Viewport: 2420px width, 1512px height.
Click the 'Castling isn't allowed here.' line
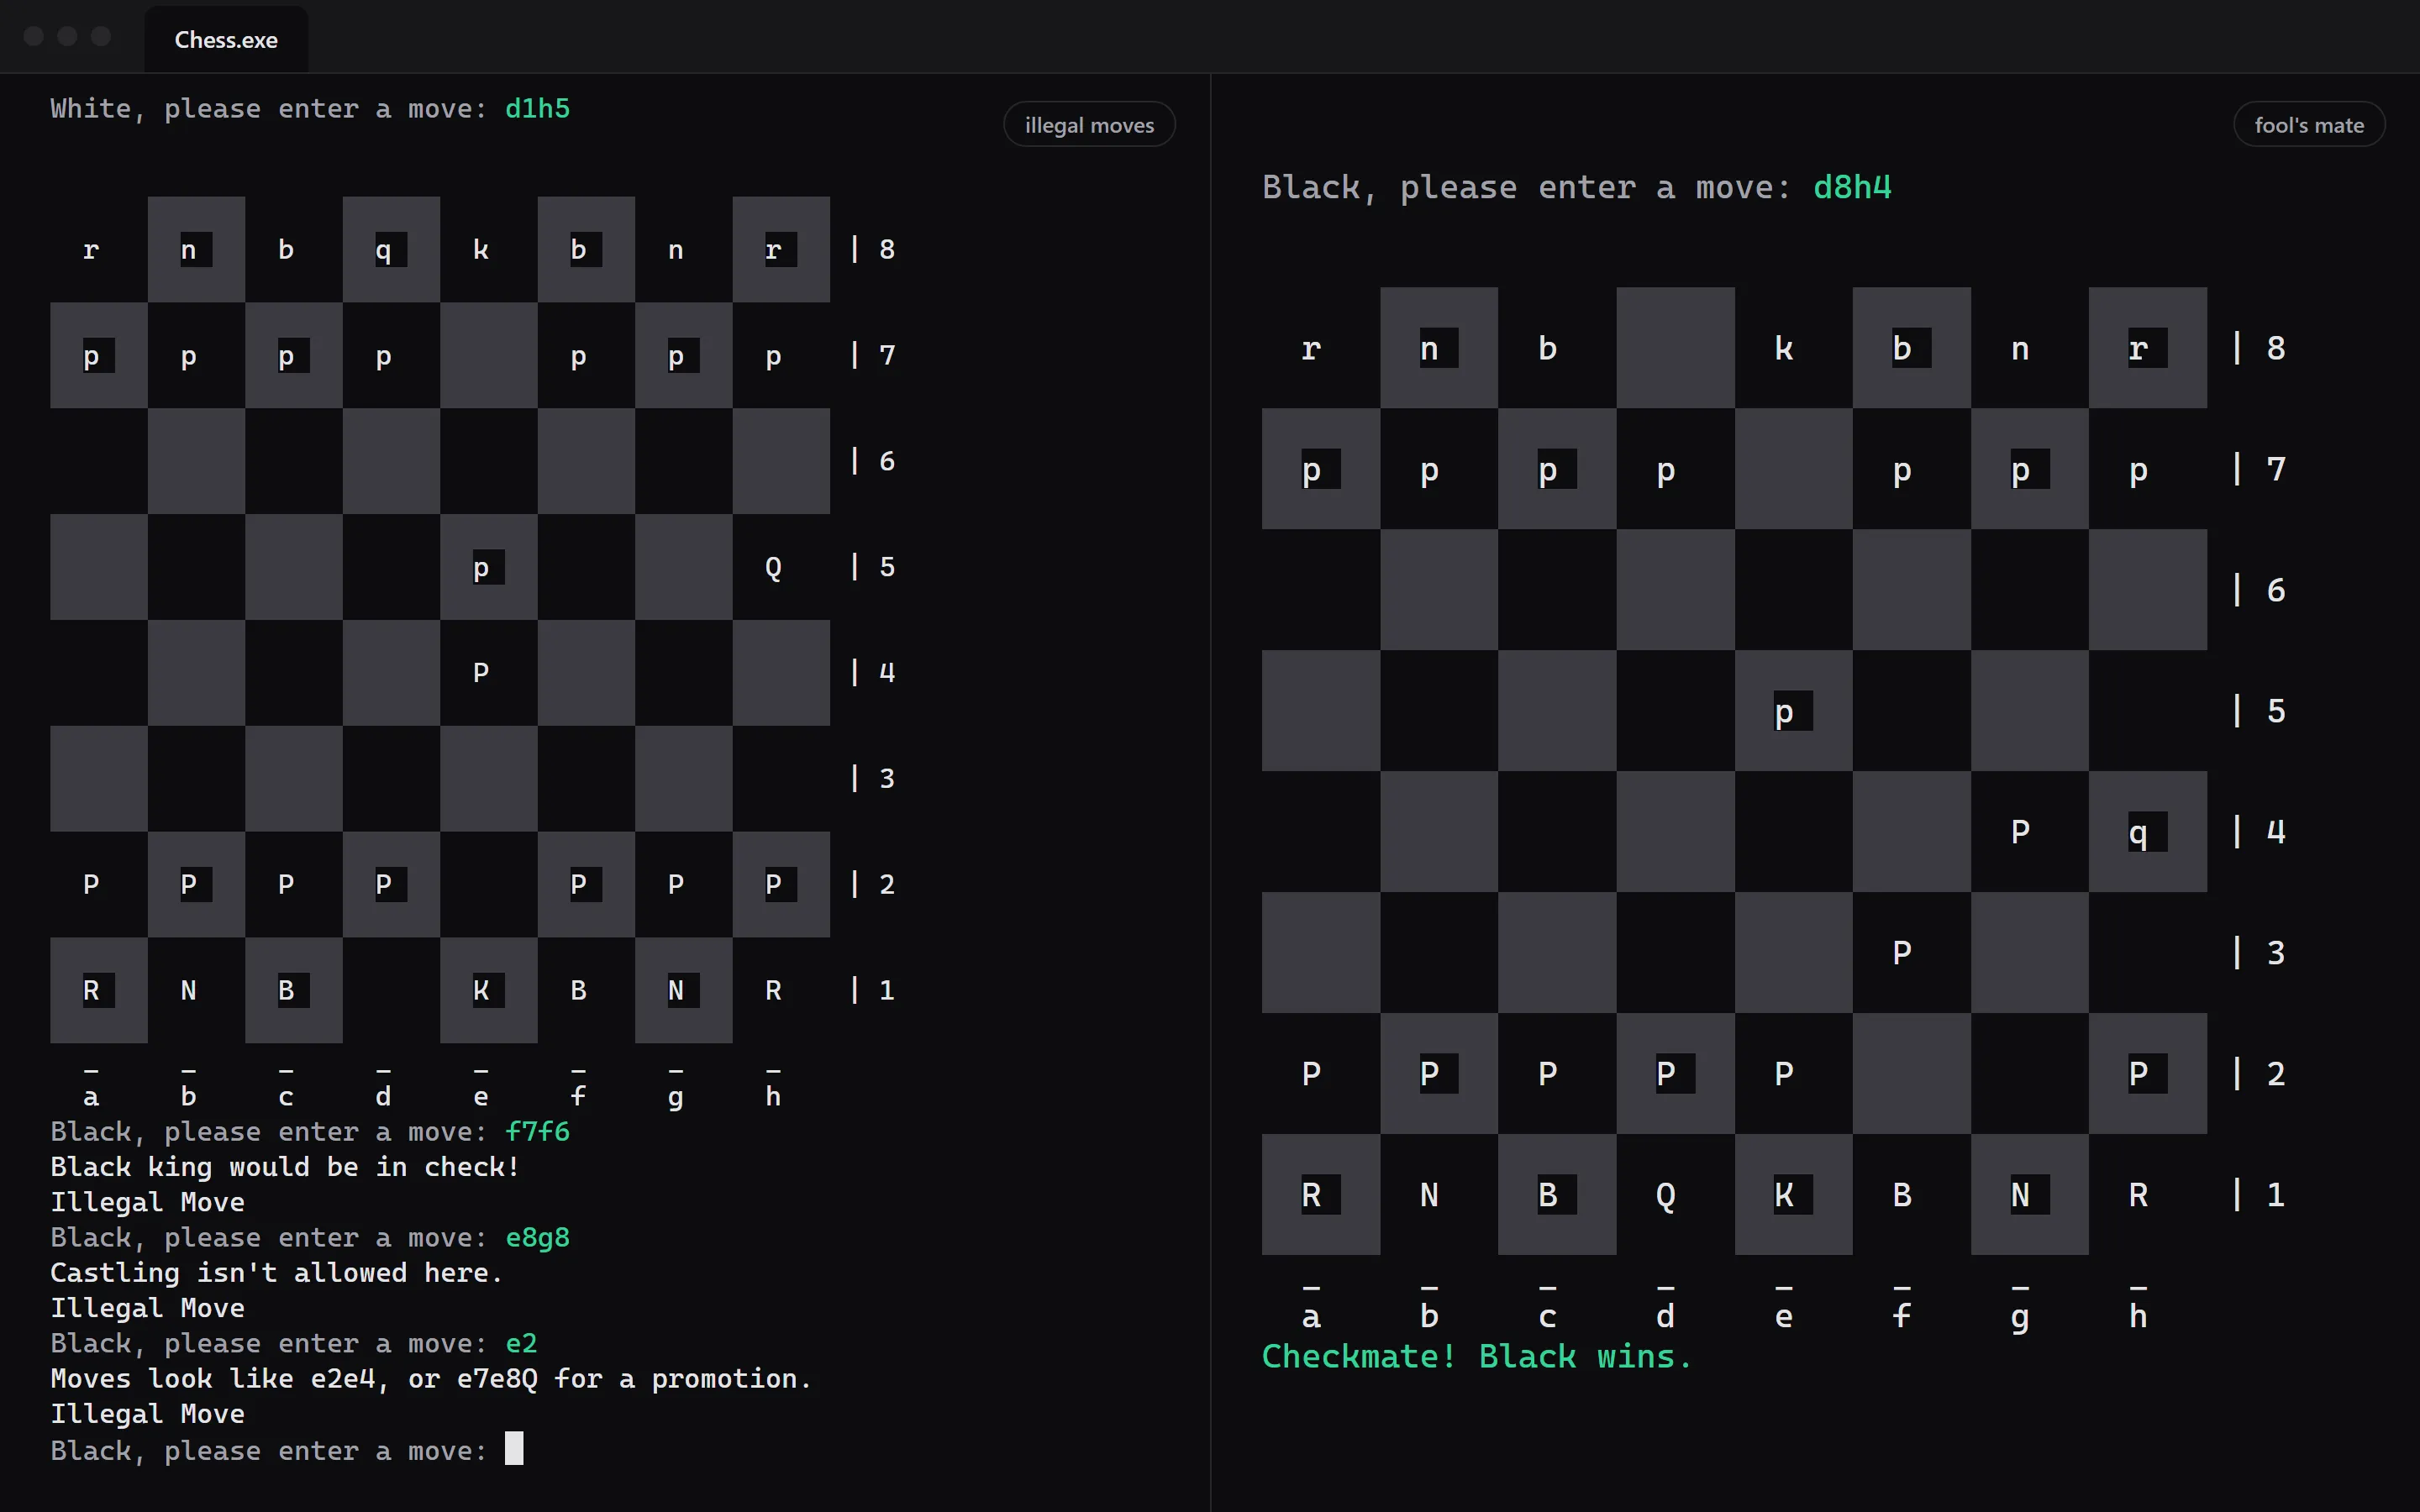tap(276, 1272)
